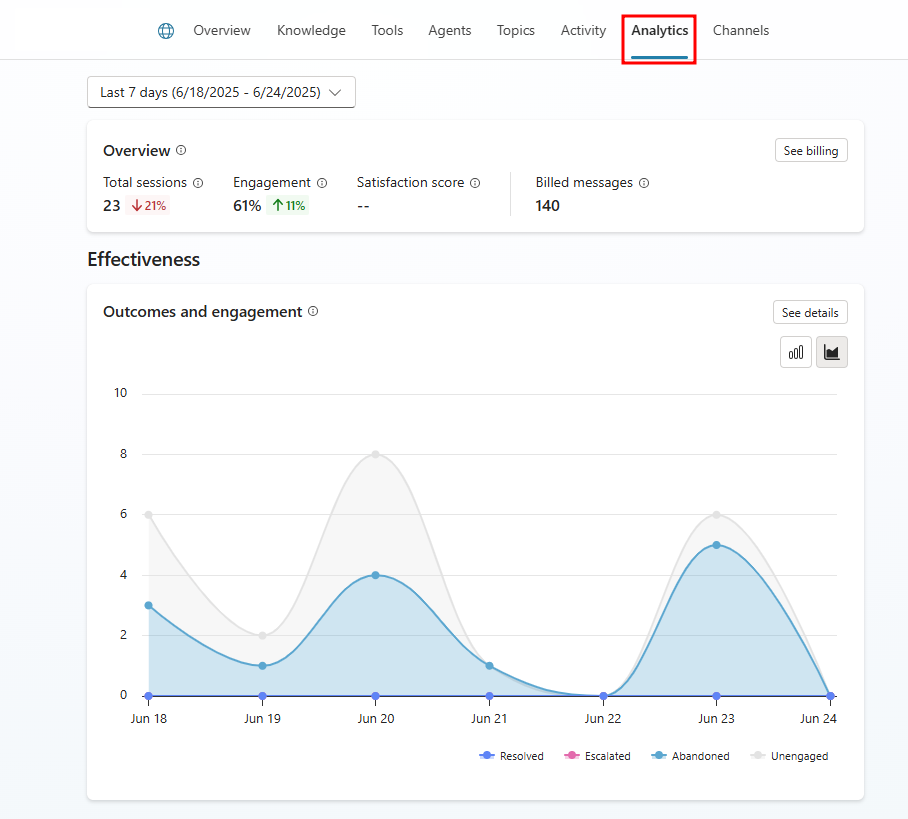
Task: Toggle the Unengaged legend series
Action: tap(789, 756)
